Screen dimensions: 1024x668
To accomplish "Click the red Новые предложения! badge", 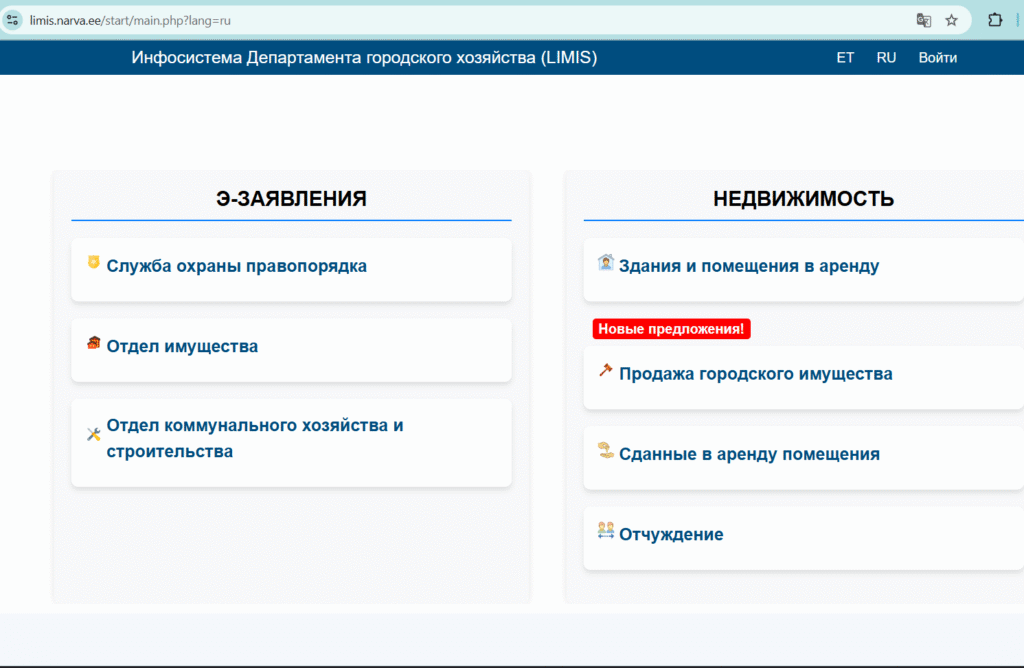I will point(671,329).
